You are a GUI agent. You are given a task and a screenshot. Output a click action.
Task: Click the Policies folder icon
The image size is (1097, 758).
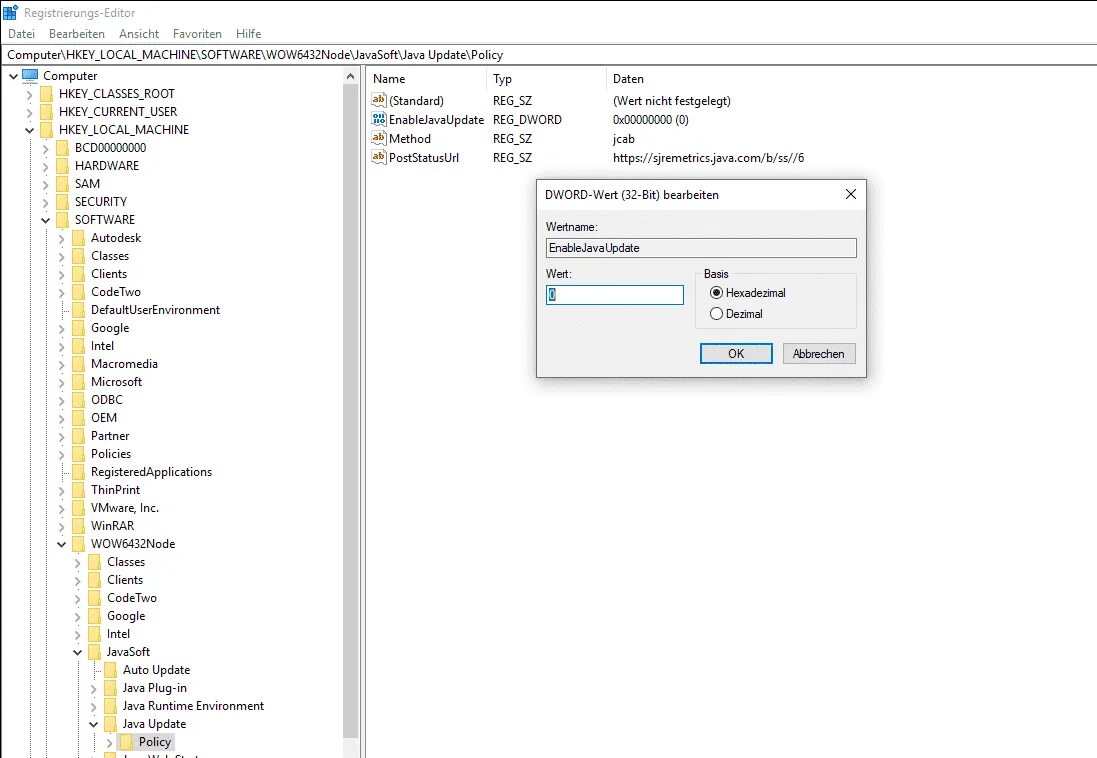[x=78, y=454]
